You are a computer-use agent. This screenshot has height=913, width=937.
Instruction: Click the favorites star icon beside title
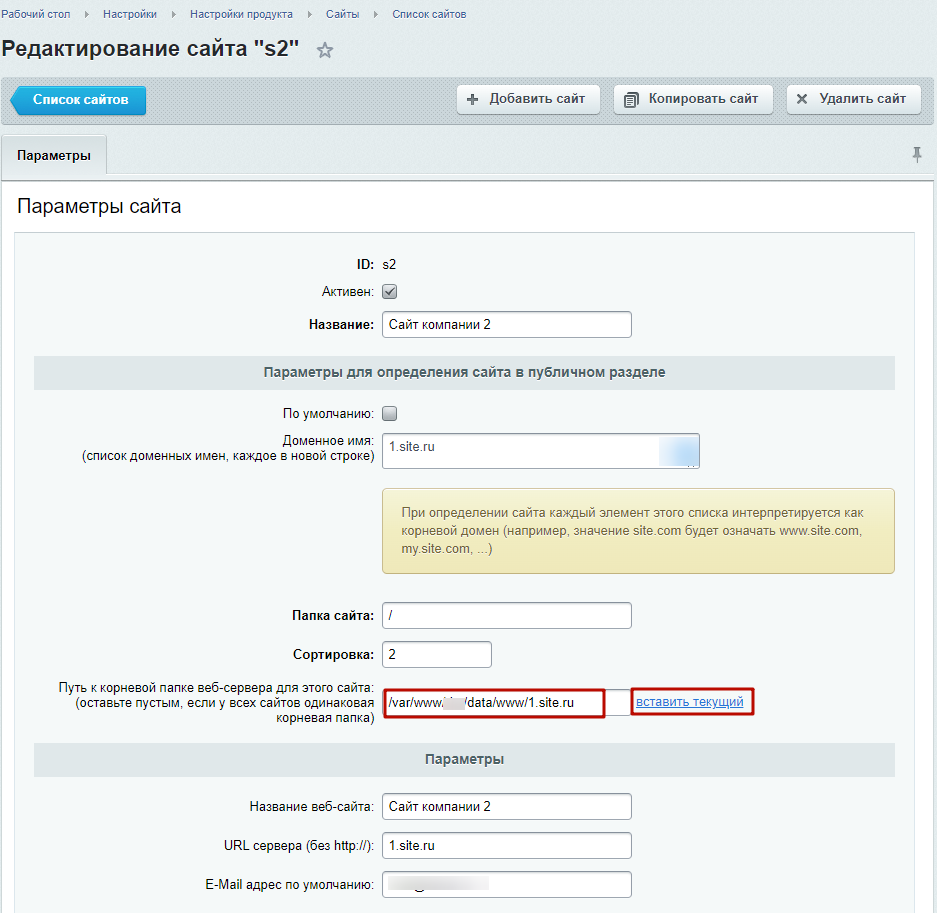coord(325,51)
